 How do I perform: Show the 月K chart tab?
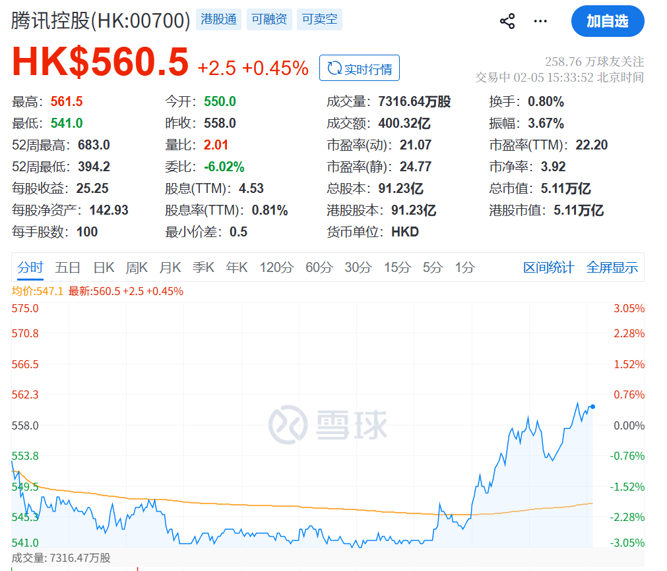tap(170, 267)
